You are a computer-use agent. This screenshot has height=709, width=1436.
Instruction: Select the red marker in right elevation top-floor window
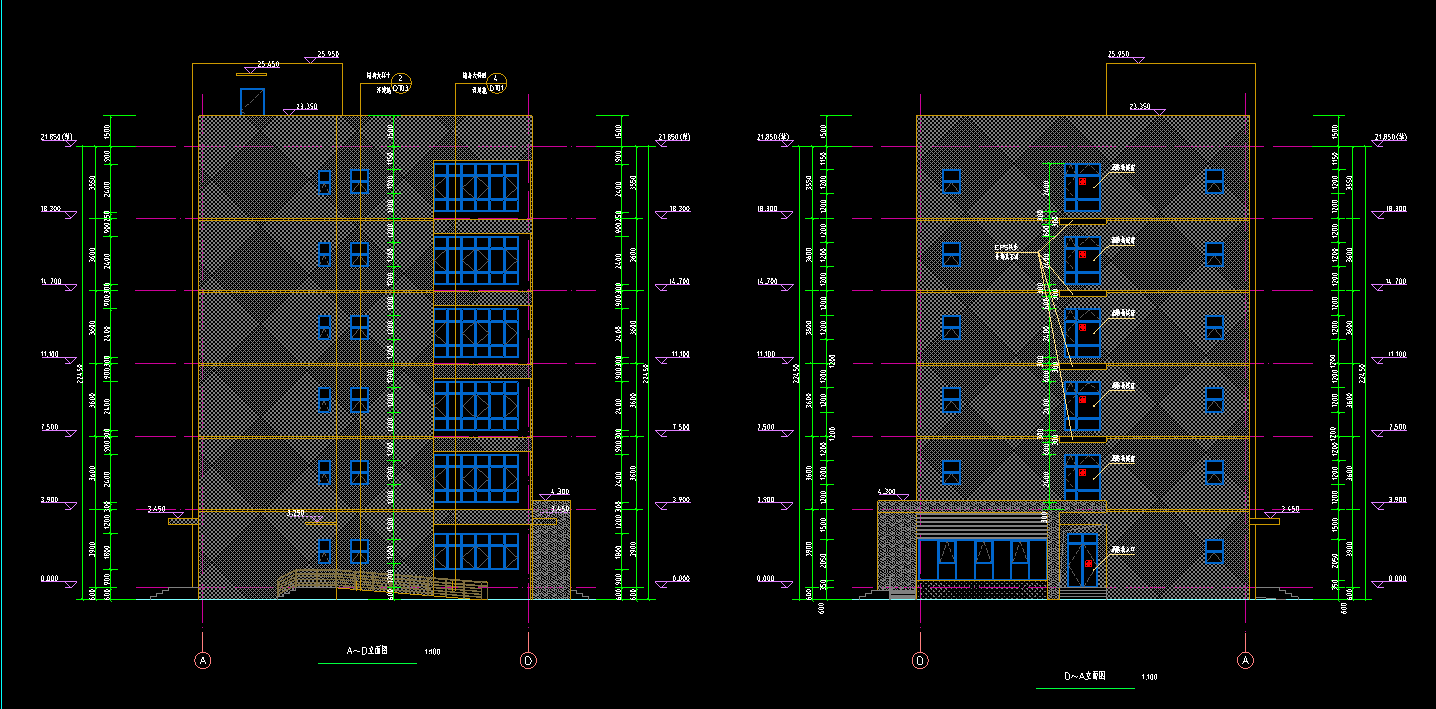(x=1082, y=182)
